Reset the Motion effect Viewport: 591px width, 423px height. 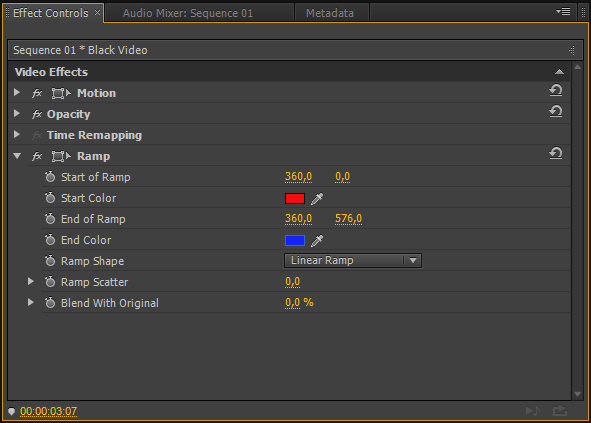coord(556,90)
